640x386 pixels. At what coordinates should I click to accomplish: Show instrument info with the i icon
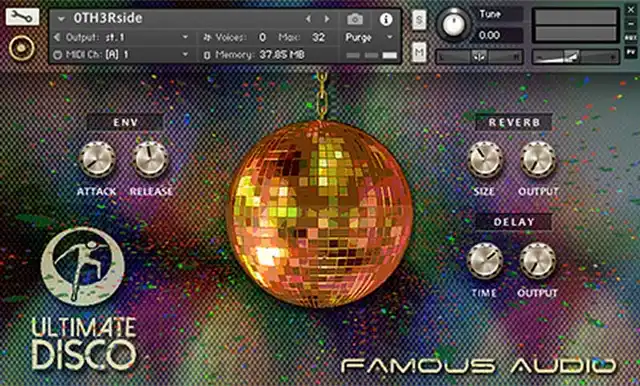pyautogui.click(x=386, y=19)
